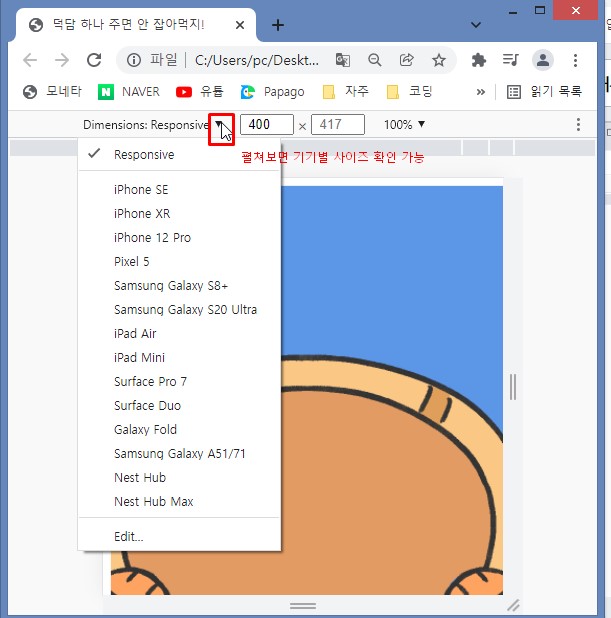
Task: Open the 코딩 bookmark folder
Action: click(410, 92)
